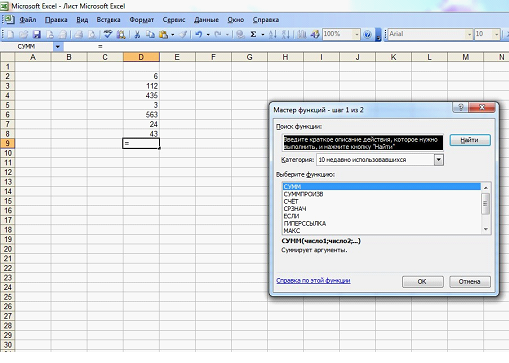
Task: Click the Cut scissors icon
Action: 137,34
